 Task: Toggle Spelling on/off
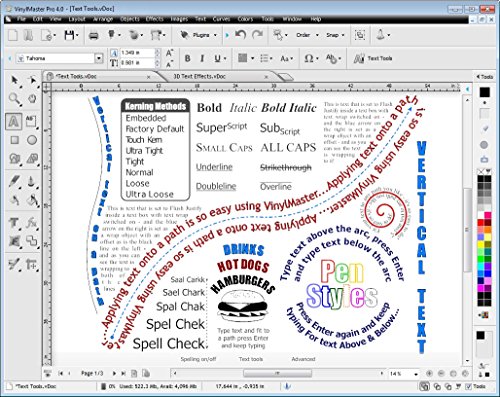[x=198, y=359]
